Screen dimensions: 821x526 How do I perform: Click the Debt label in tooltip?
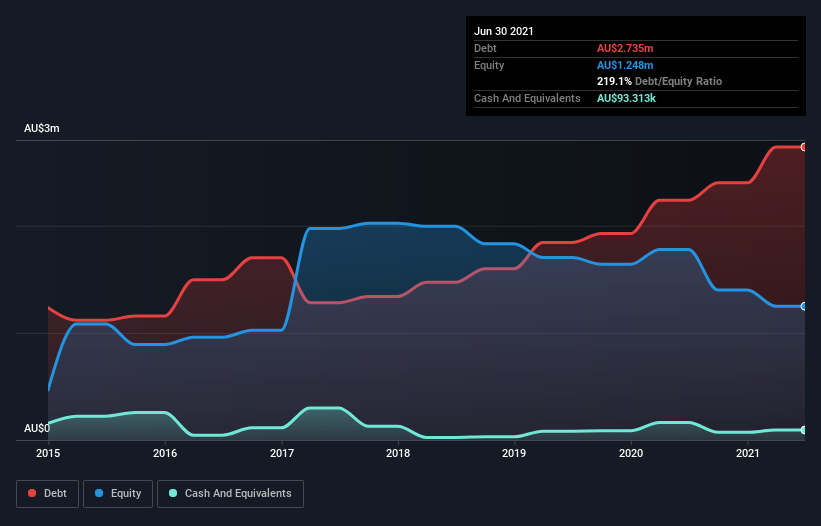pyautogui.click(x=485, y=48)
